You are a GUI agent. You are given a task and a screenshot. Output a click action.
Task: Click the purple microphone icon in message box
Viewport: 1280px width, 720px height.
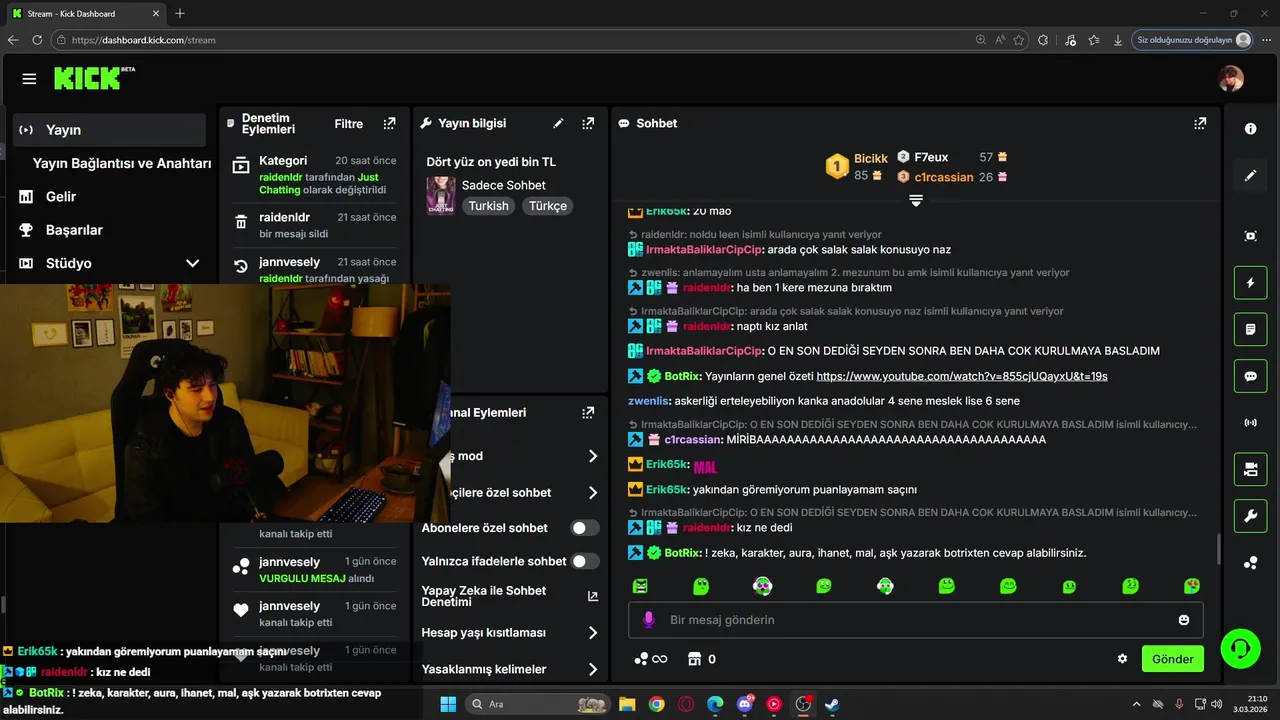tap(648, 620)
